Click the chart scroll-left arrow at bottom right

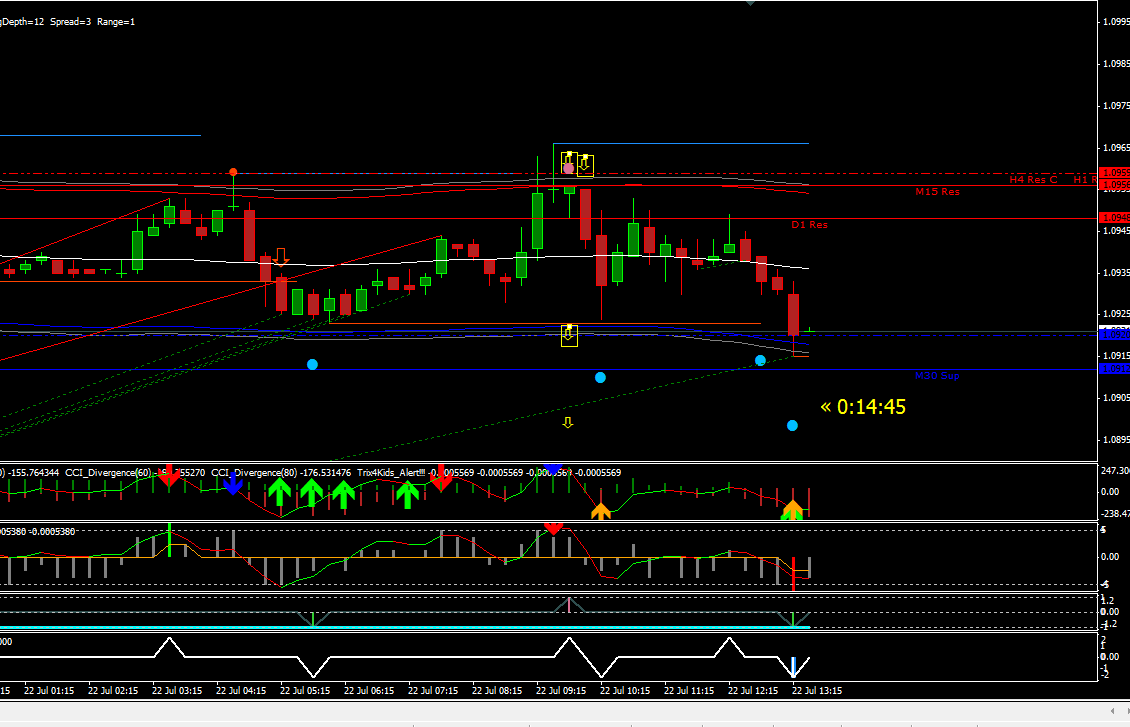pyautogui.click(x=1112, y=711)
